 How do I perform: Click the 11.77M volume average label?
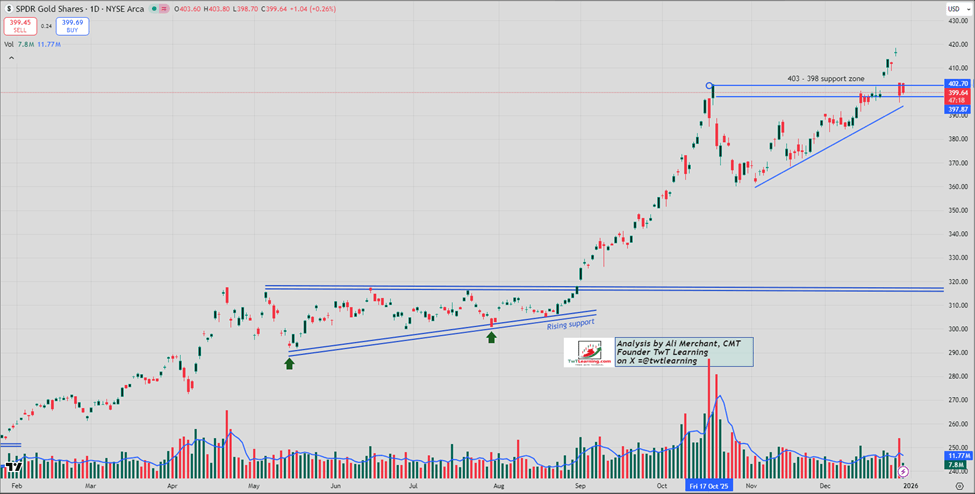click(958, 455)
